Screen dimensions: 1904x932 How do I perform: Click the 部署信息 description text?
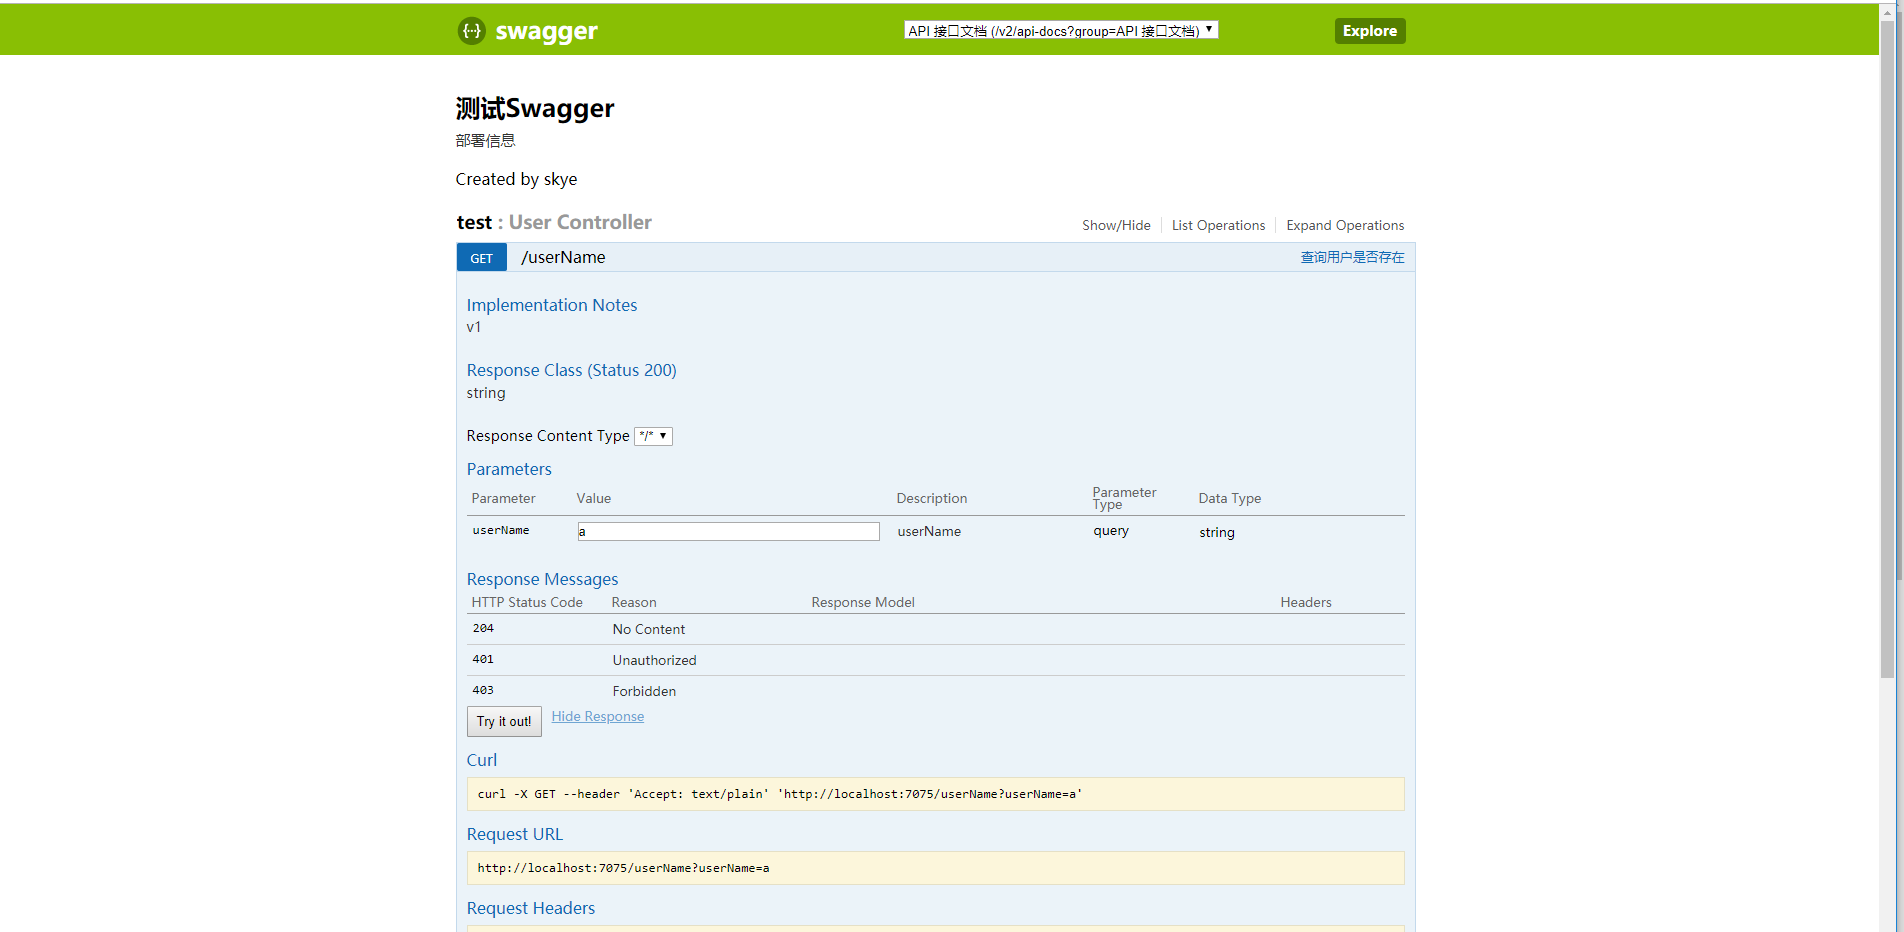486,141
